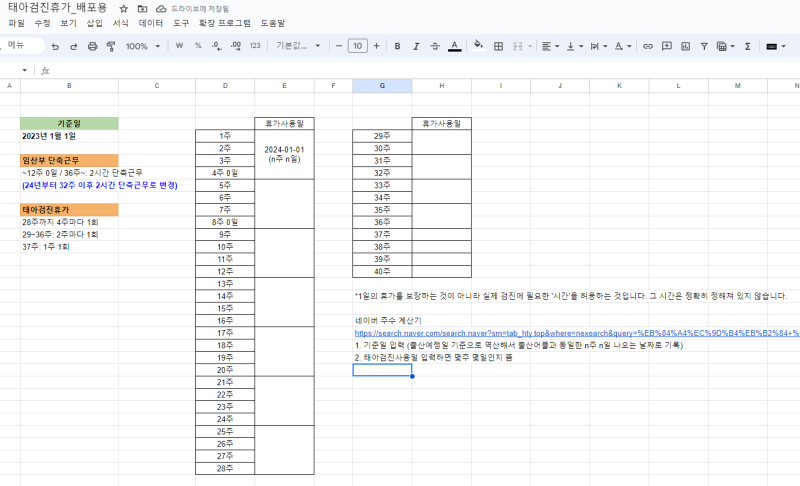The image size is (800, 486).
Task: Click the font size input box
Action: tap(358, 46)
